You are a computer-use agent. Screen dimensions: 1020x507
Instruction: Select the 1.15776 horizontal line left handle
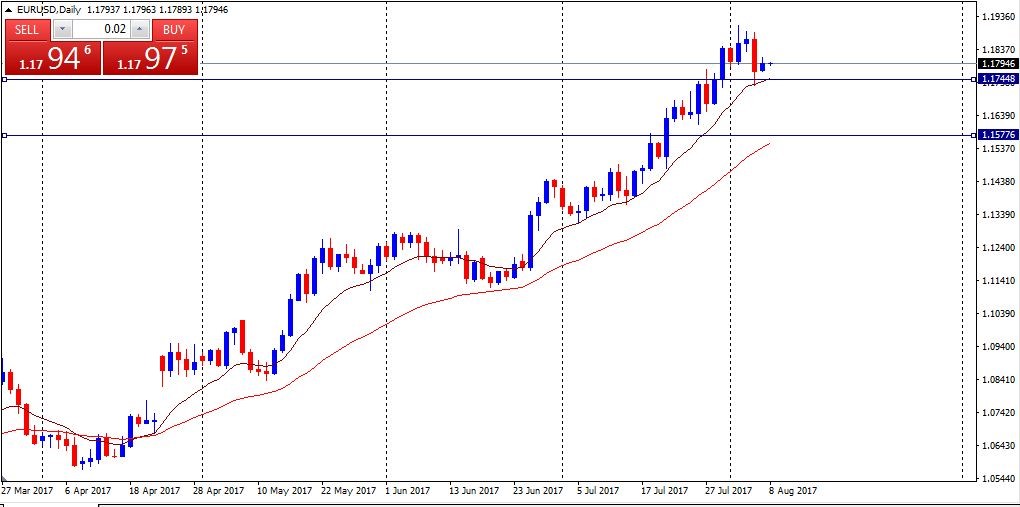pos(5,135)
